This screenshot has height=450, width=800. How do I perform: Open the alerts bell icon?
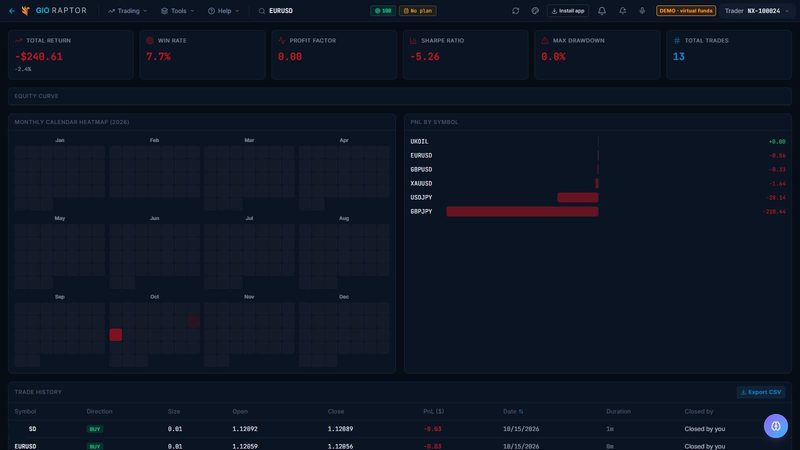pos(622,11)
